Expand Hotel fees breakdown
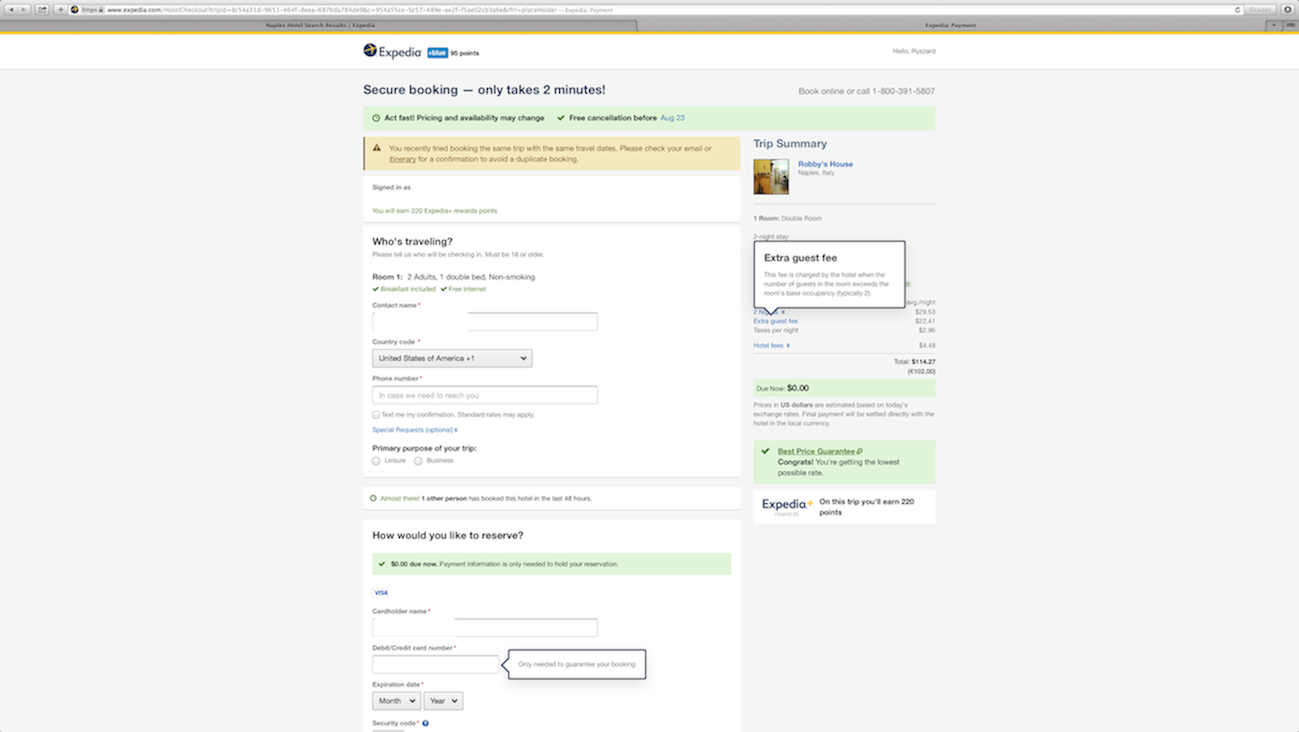1299x732 pixels. (x=771, y=345)
